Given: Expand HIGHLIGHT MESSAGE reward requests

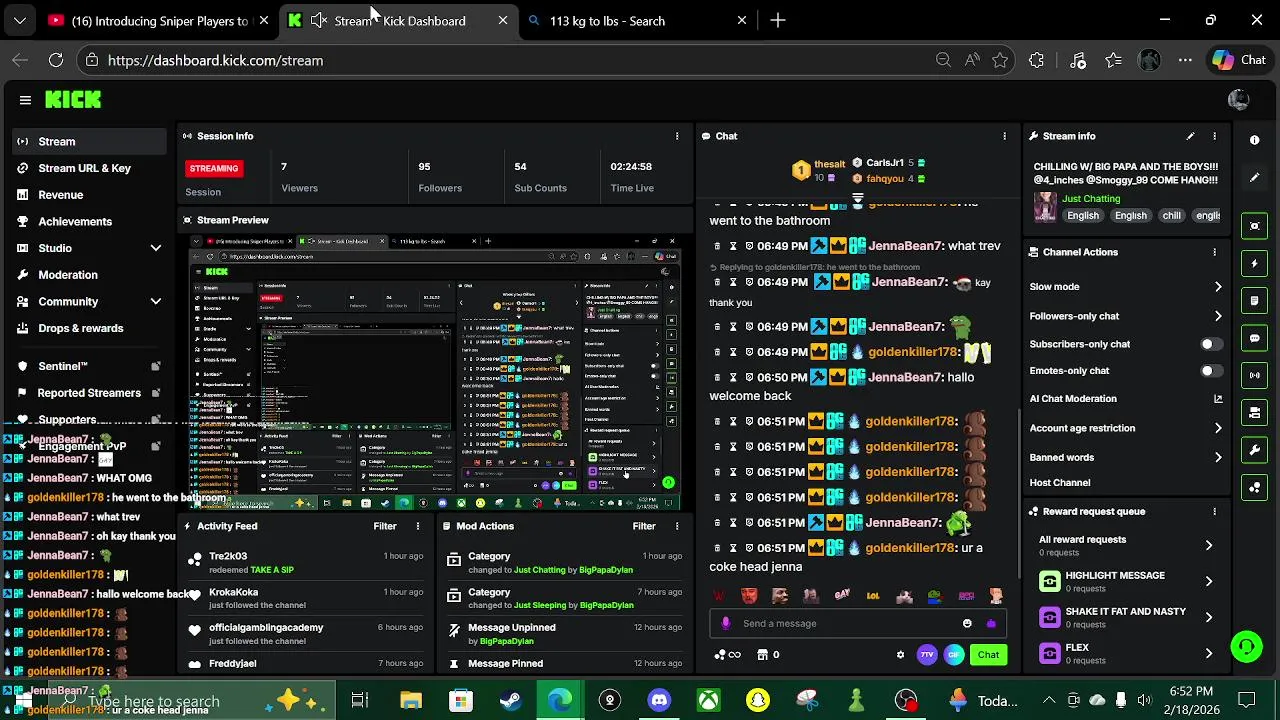Looking at the screenshot, I should click(1209, 581).
